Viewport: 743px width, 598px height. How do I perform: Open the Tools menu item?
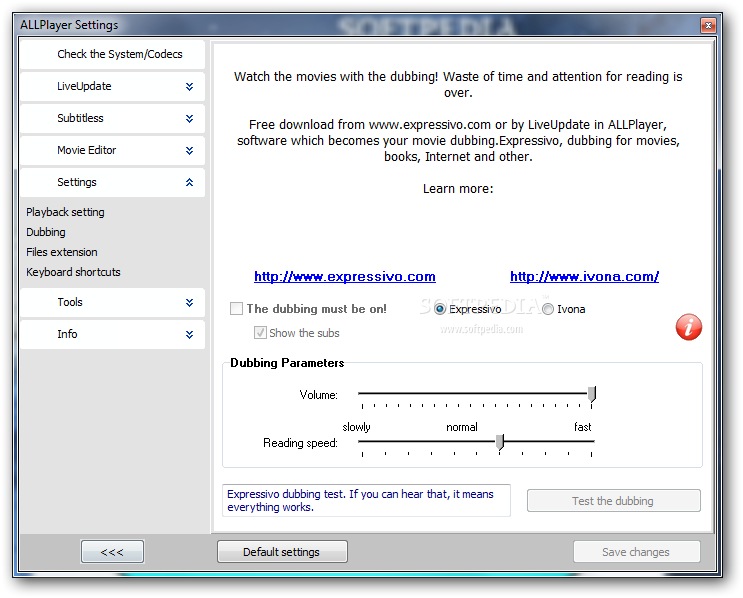(112, 302)
